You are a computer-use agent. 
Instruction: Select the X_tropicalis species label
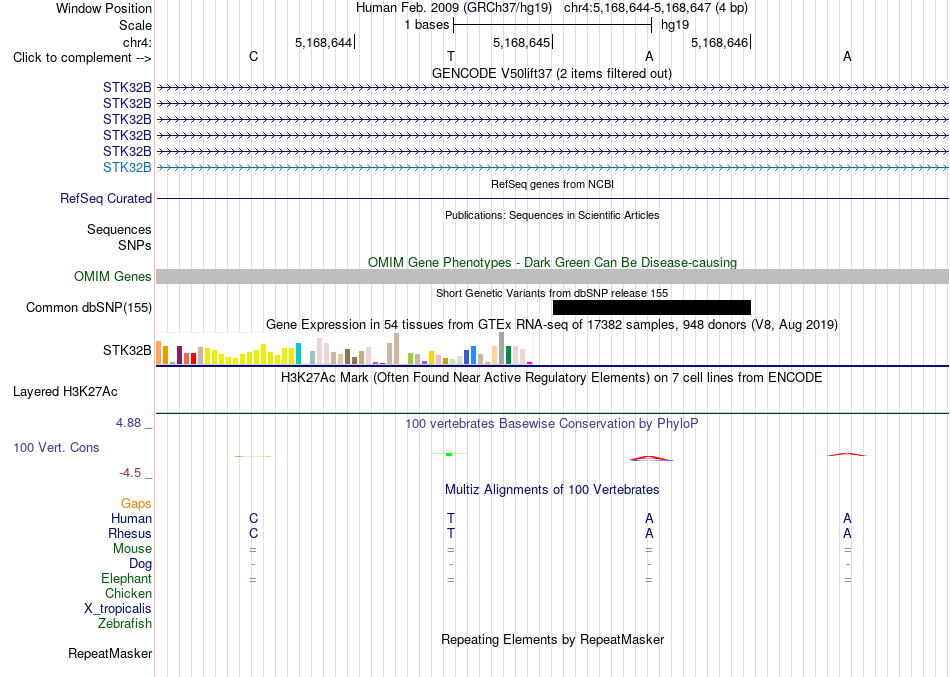coord(118,609)
